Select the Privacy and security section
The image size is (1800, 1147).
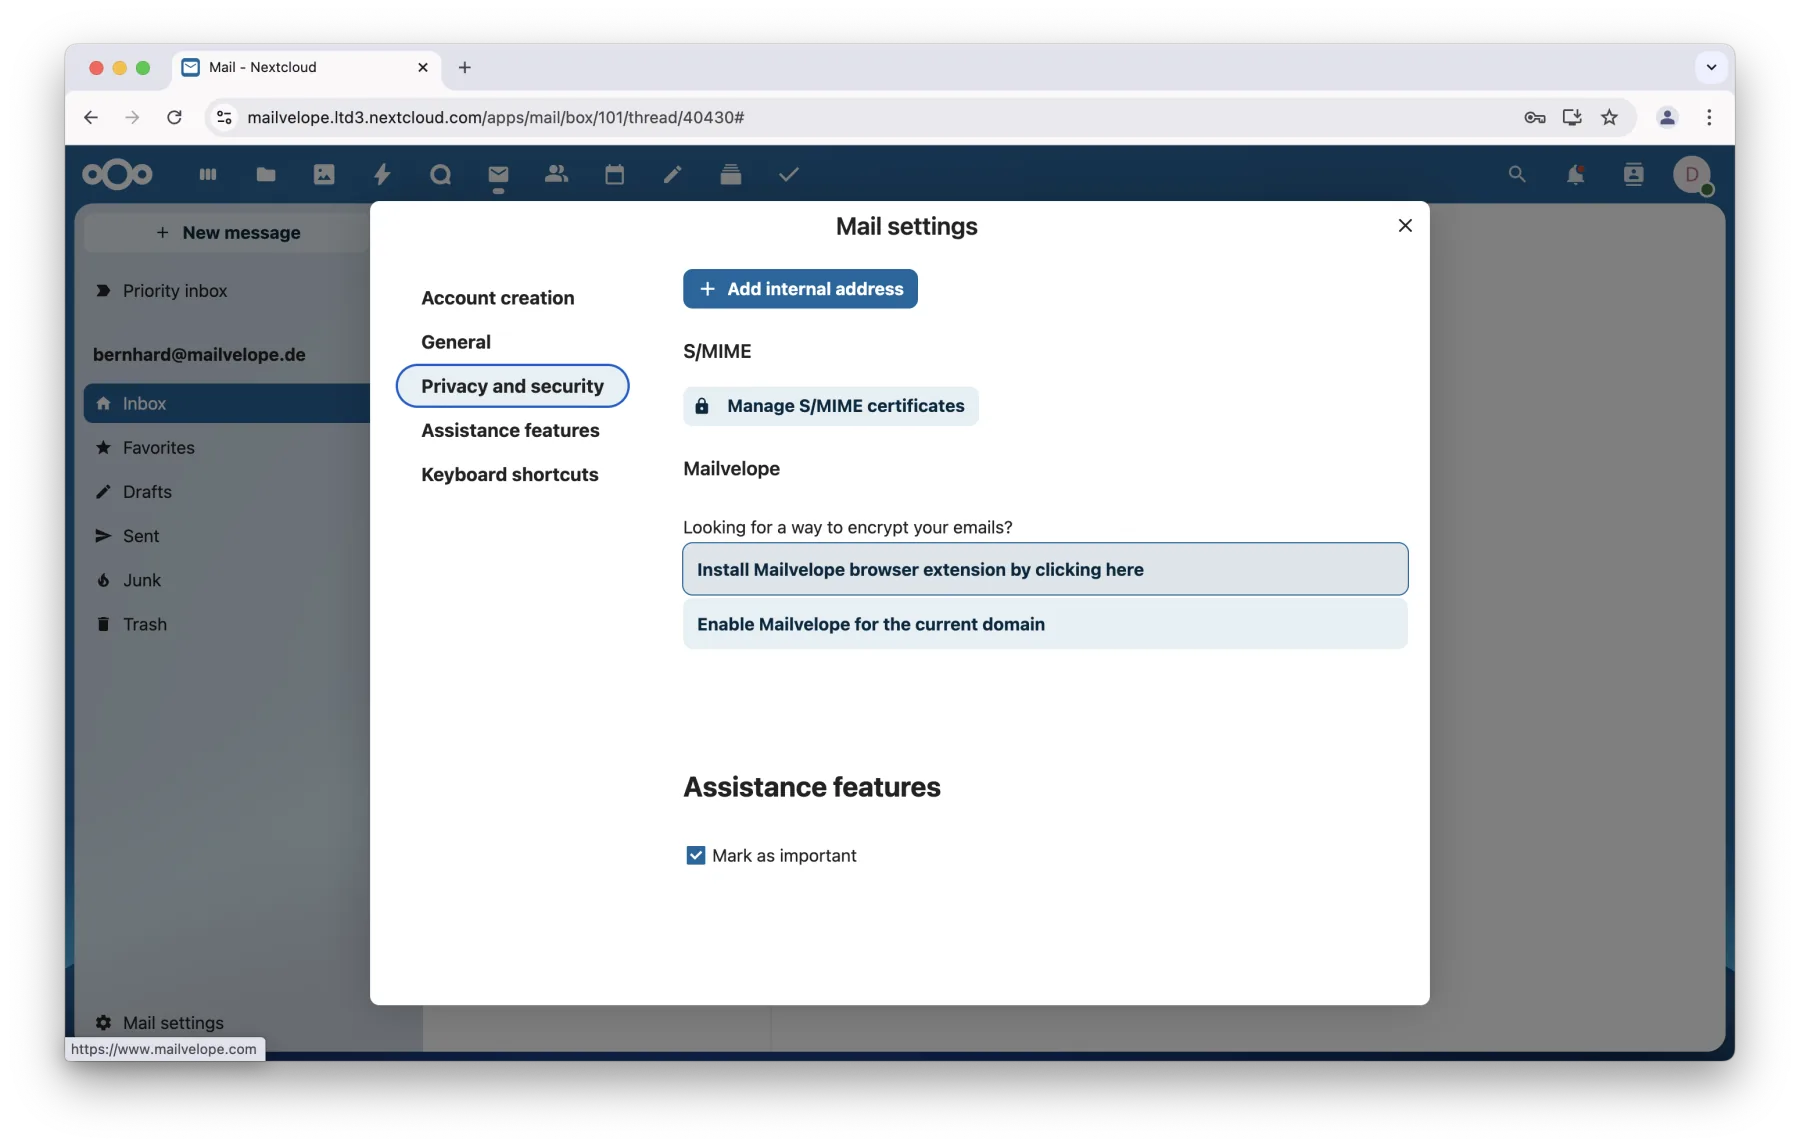(x=512, y=386)
